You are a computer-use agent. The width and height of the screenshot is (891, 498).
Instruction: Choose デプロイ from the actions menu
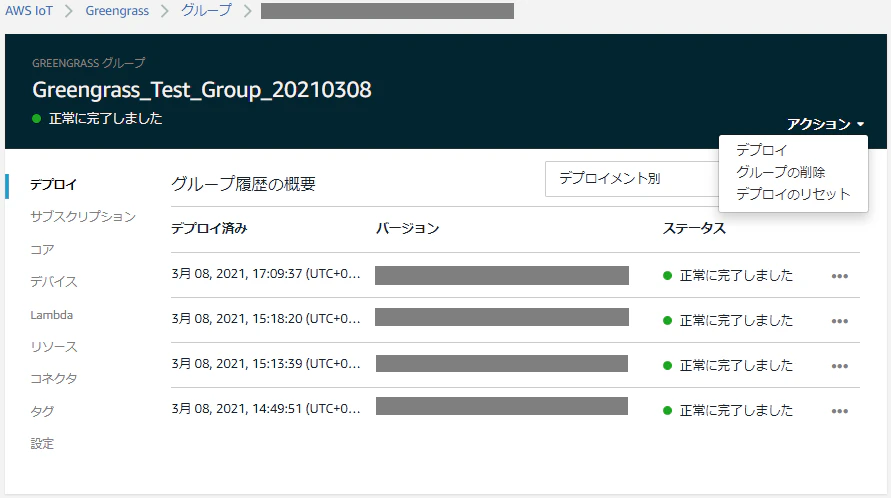tap(761, 150)
